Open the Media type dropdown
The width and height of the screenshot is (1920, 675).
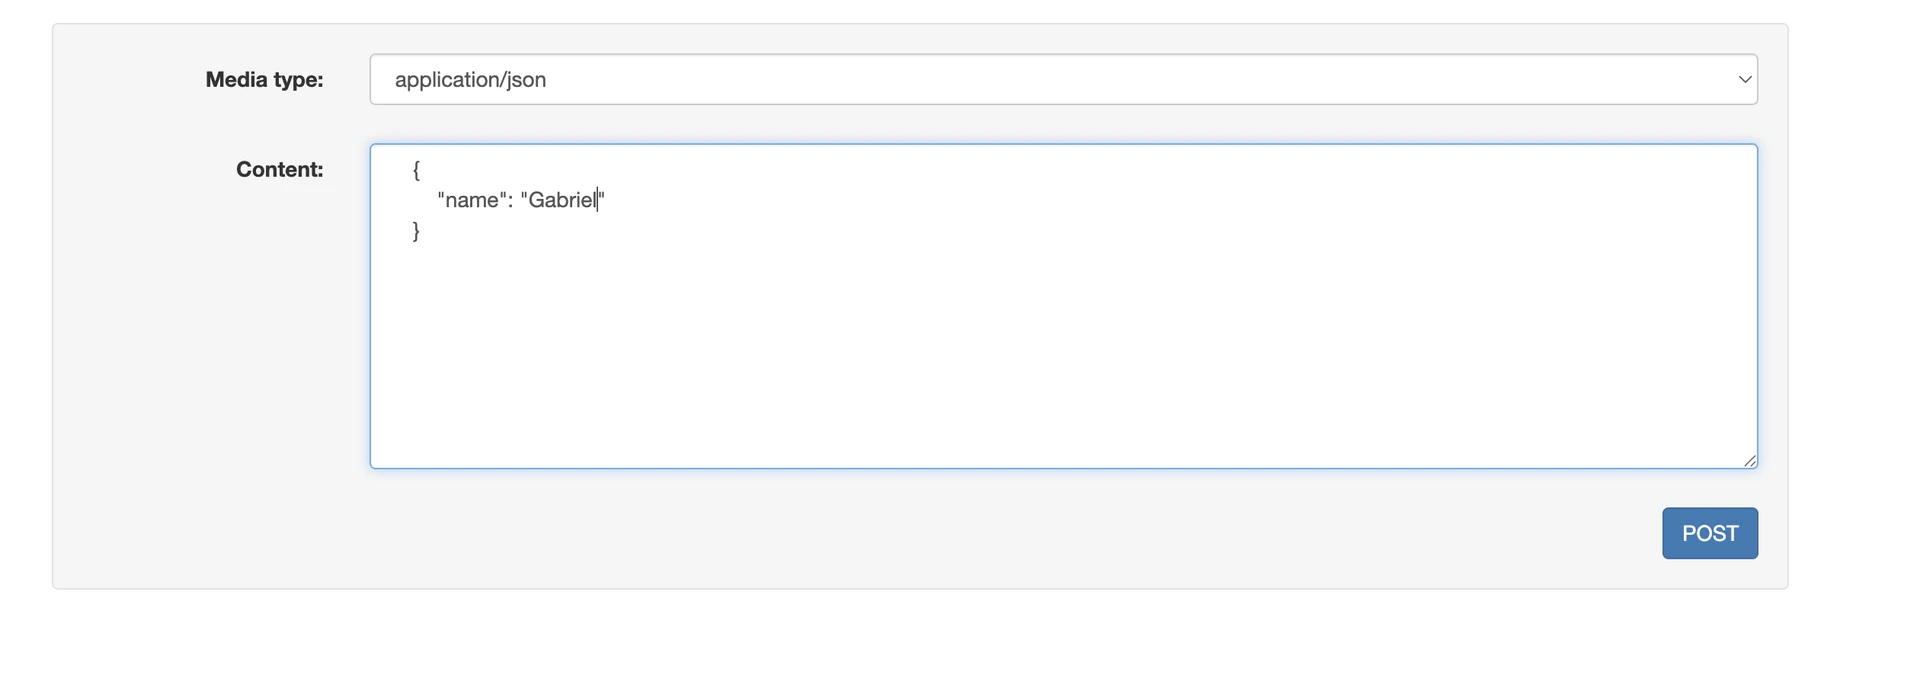[x=1062, y=79]
